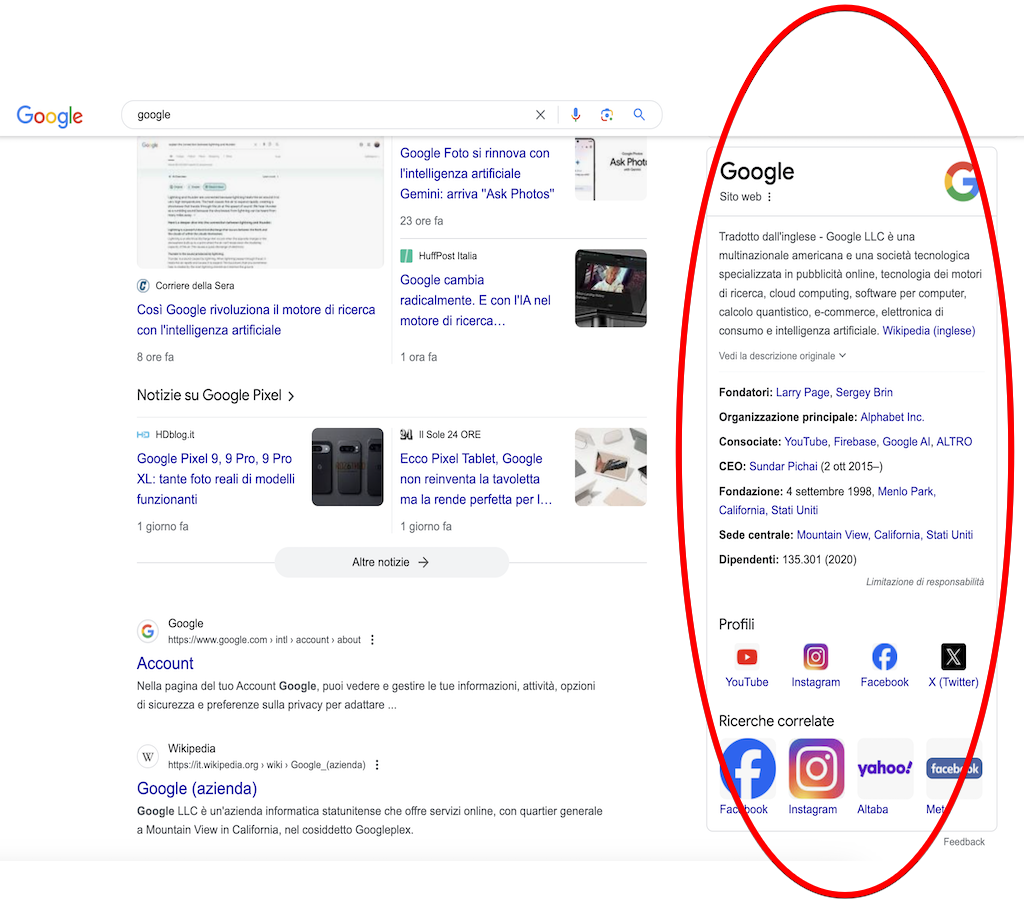Click the Corriere della Sera source icon
1024x902 pixels.
(x=143, y=285)
